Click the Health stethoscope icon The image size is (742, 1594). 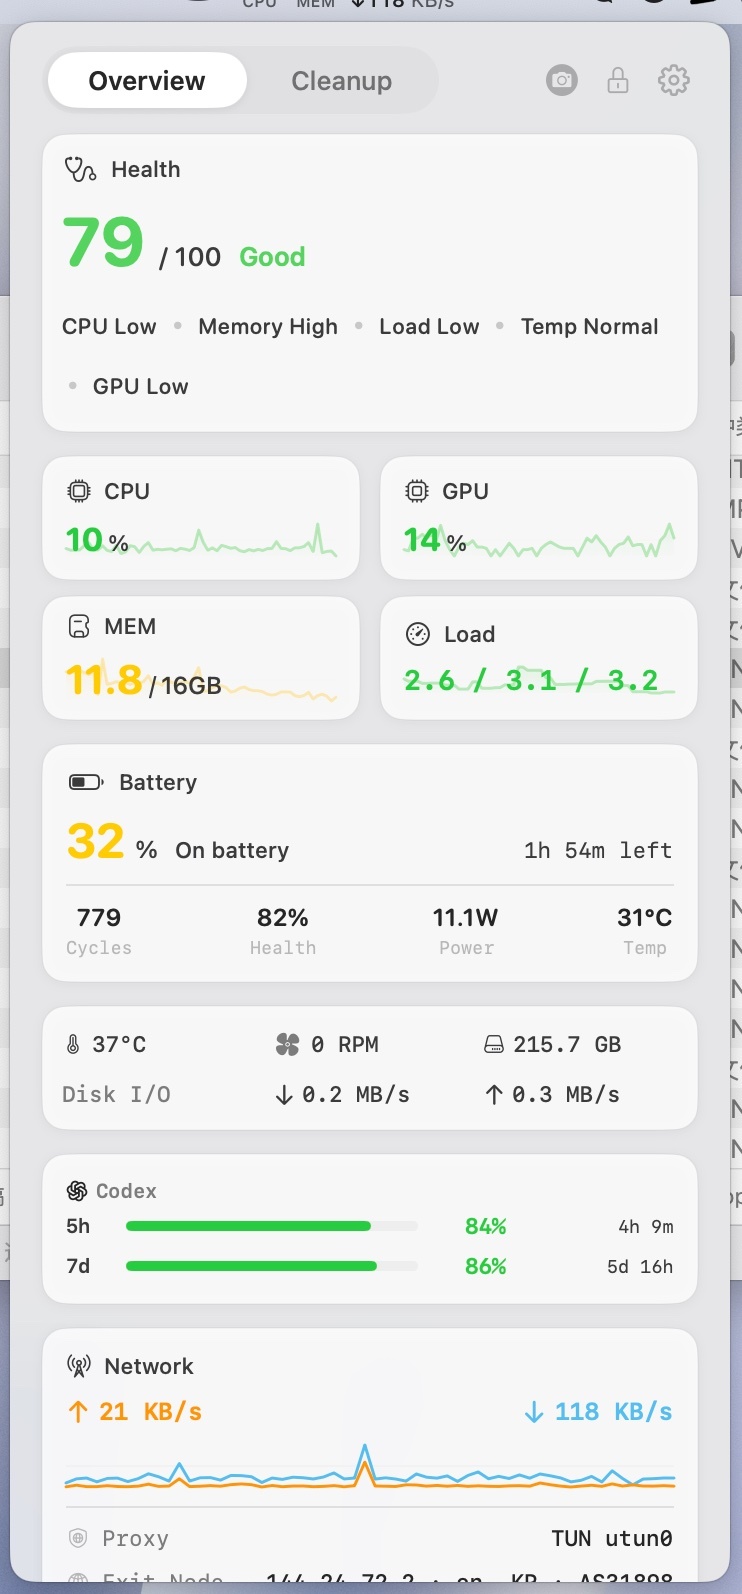(80, 169)
